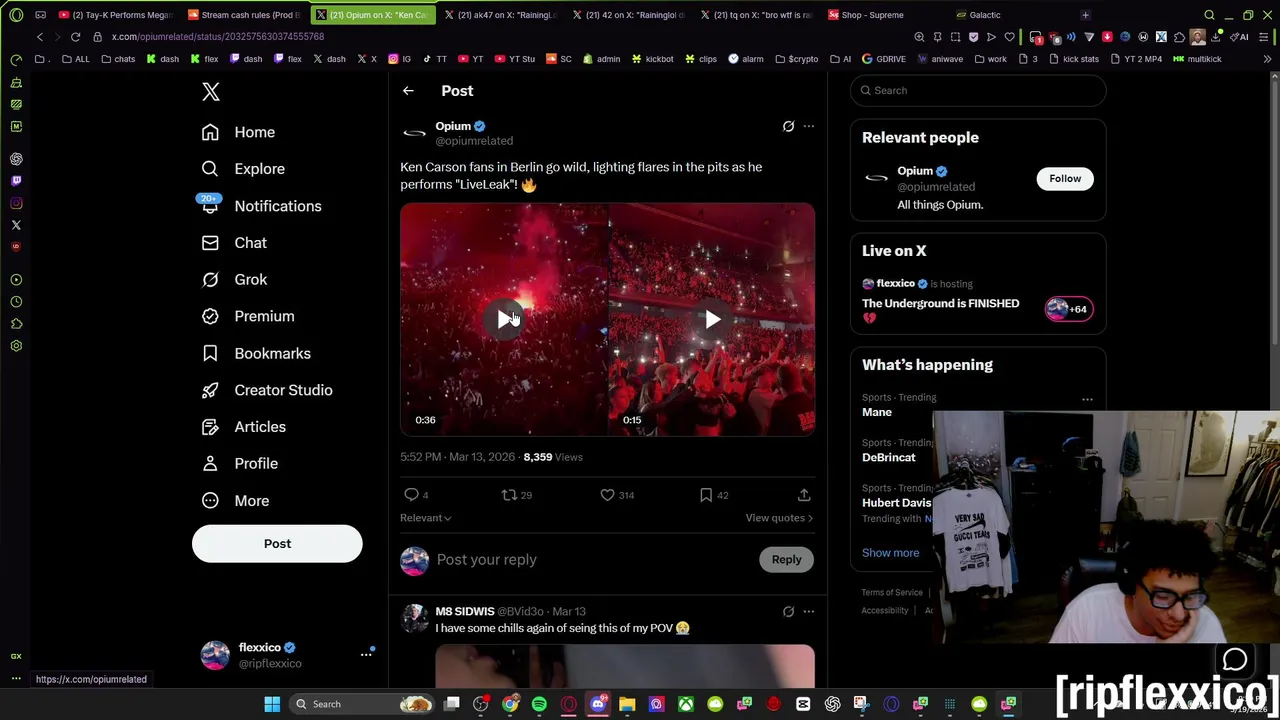The width and height of the screenshot is (1280, 720).
Task: Open the M8 SIDWIS reply video thumbnail
Action: 625,667
